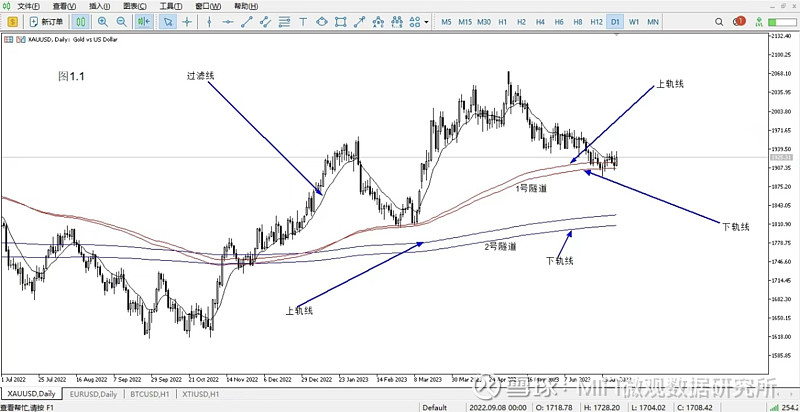Click the 过滤线 chart label
The image size is (800, 412).
pos(201,75)
